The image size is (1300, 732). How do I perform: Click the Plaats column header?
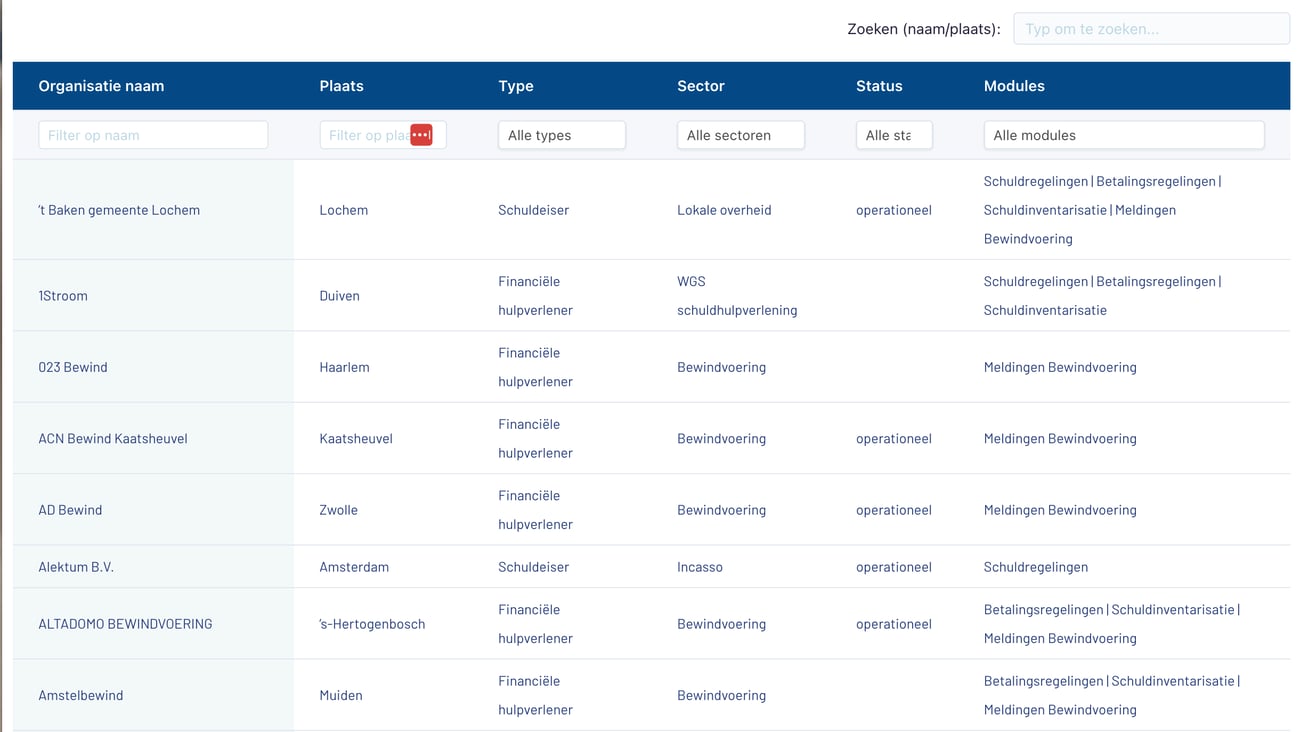coord(341,86)
